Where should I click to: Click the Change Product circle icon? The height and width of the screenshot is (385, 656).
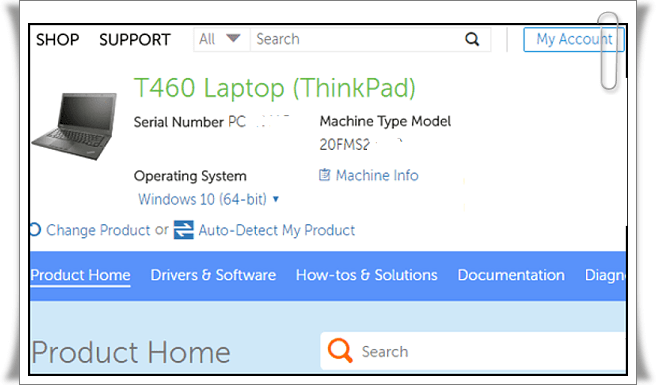point(35,229)
